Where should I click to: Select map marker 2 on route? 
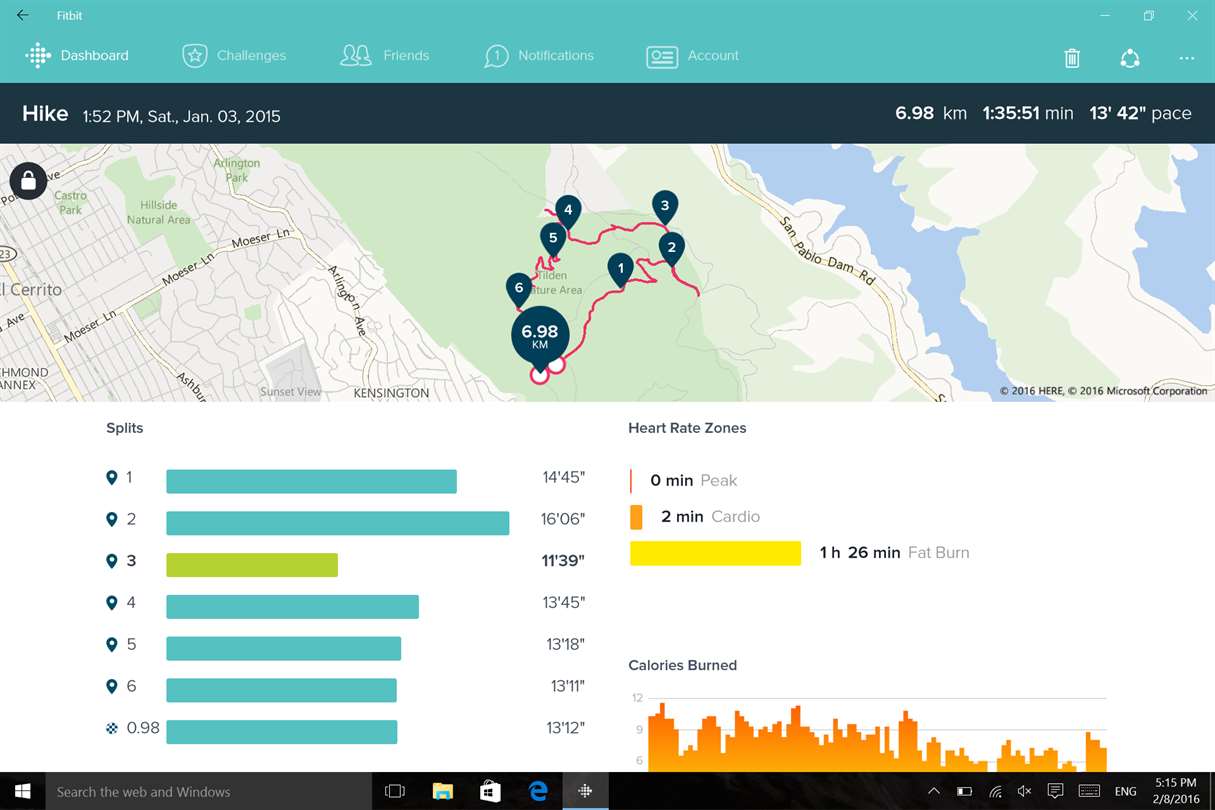click(671, 248)
